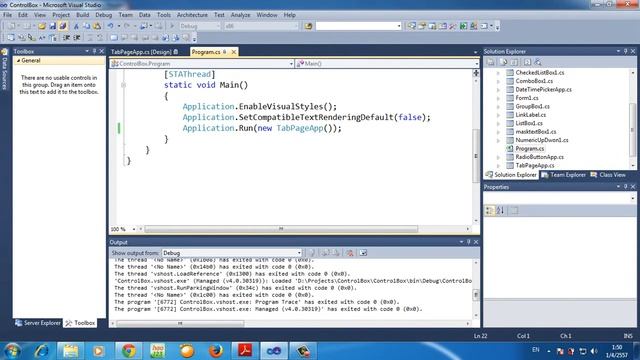Open the Main() member dropdown

[387, 64]
